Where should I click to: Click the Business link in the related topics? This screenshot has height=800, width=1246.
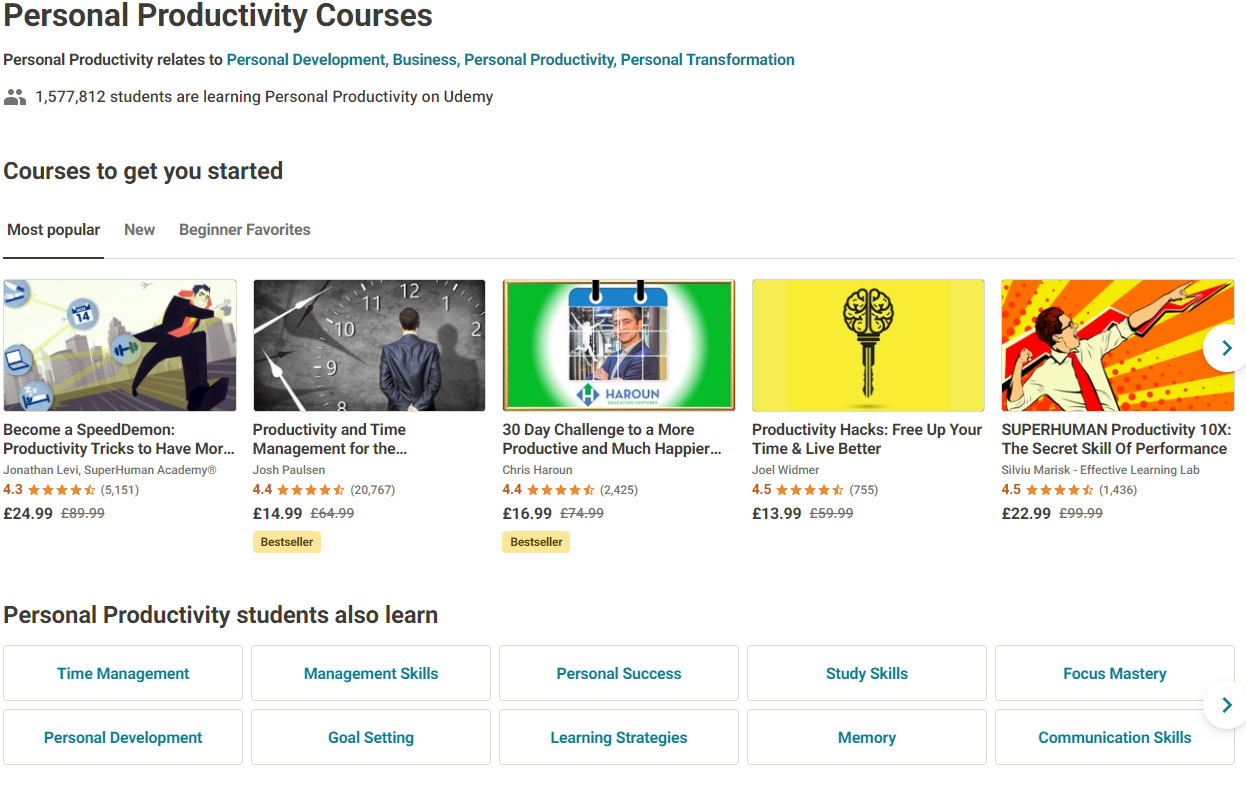(426, 60)
